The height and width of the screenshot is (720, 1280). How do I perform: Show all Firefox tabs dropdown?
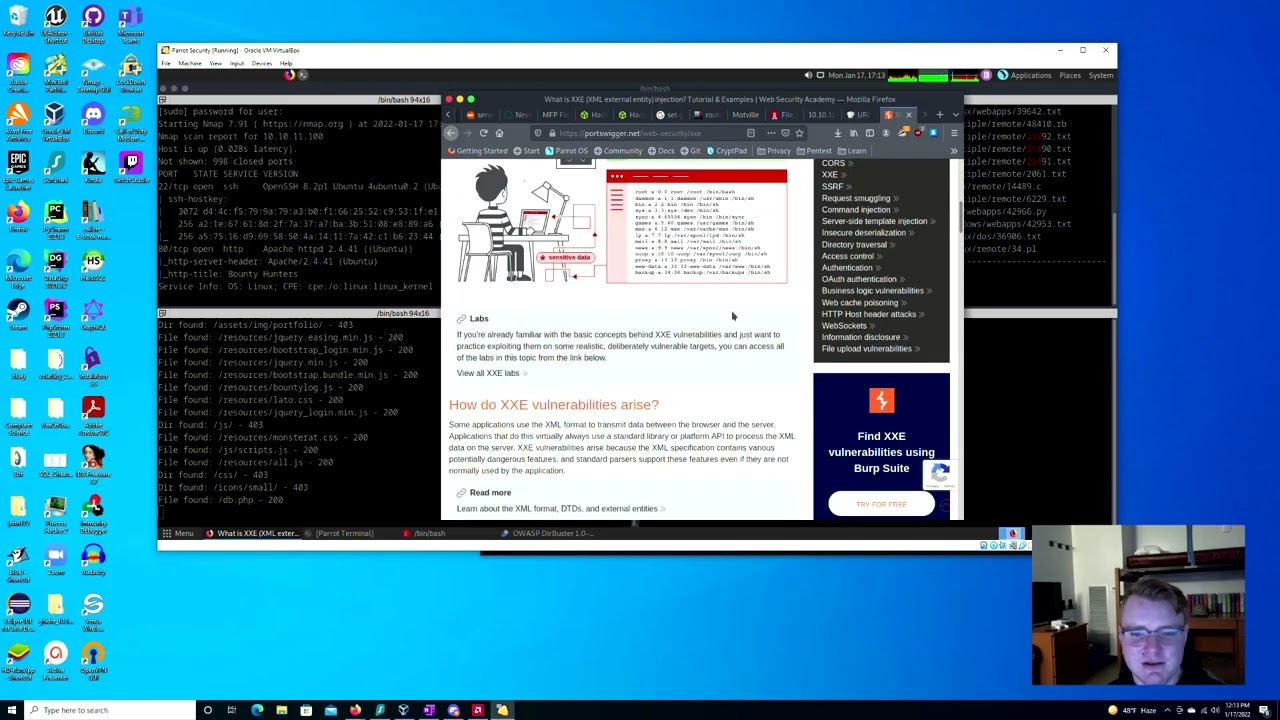click(x=955, y=115)
